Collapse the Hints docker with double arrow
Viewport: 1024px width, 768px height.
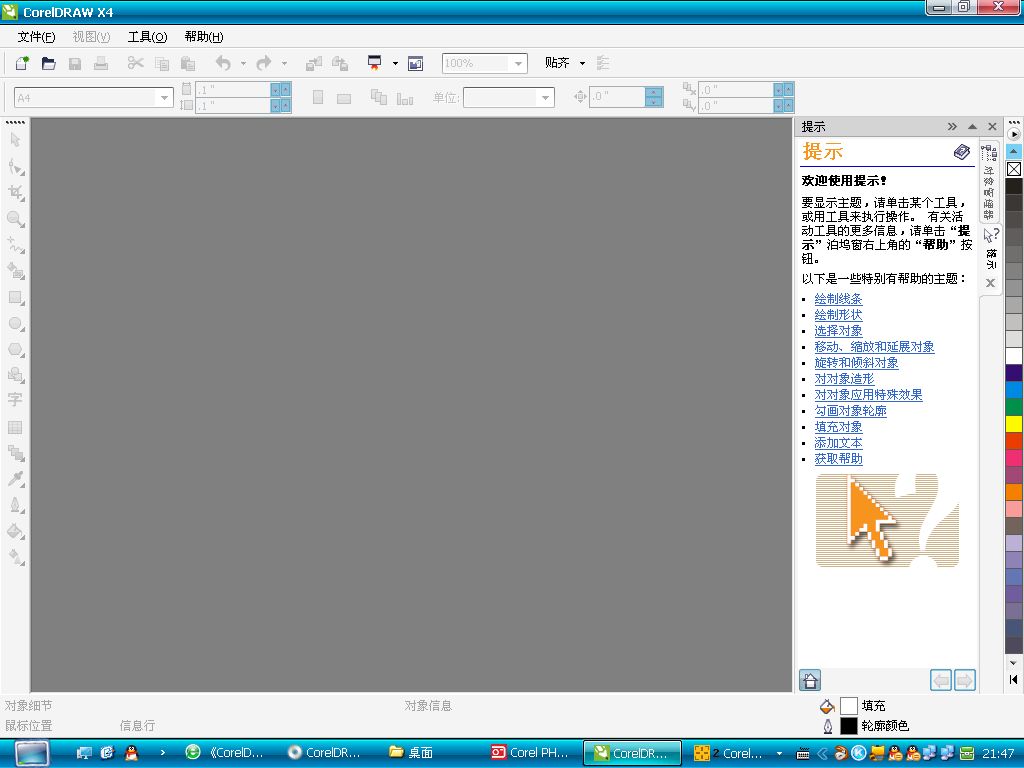pyautogui.click(x=952, y=127)
